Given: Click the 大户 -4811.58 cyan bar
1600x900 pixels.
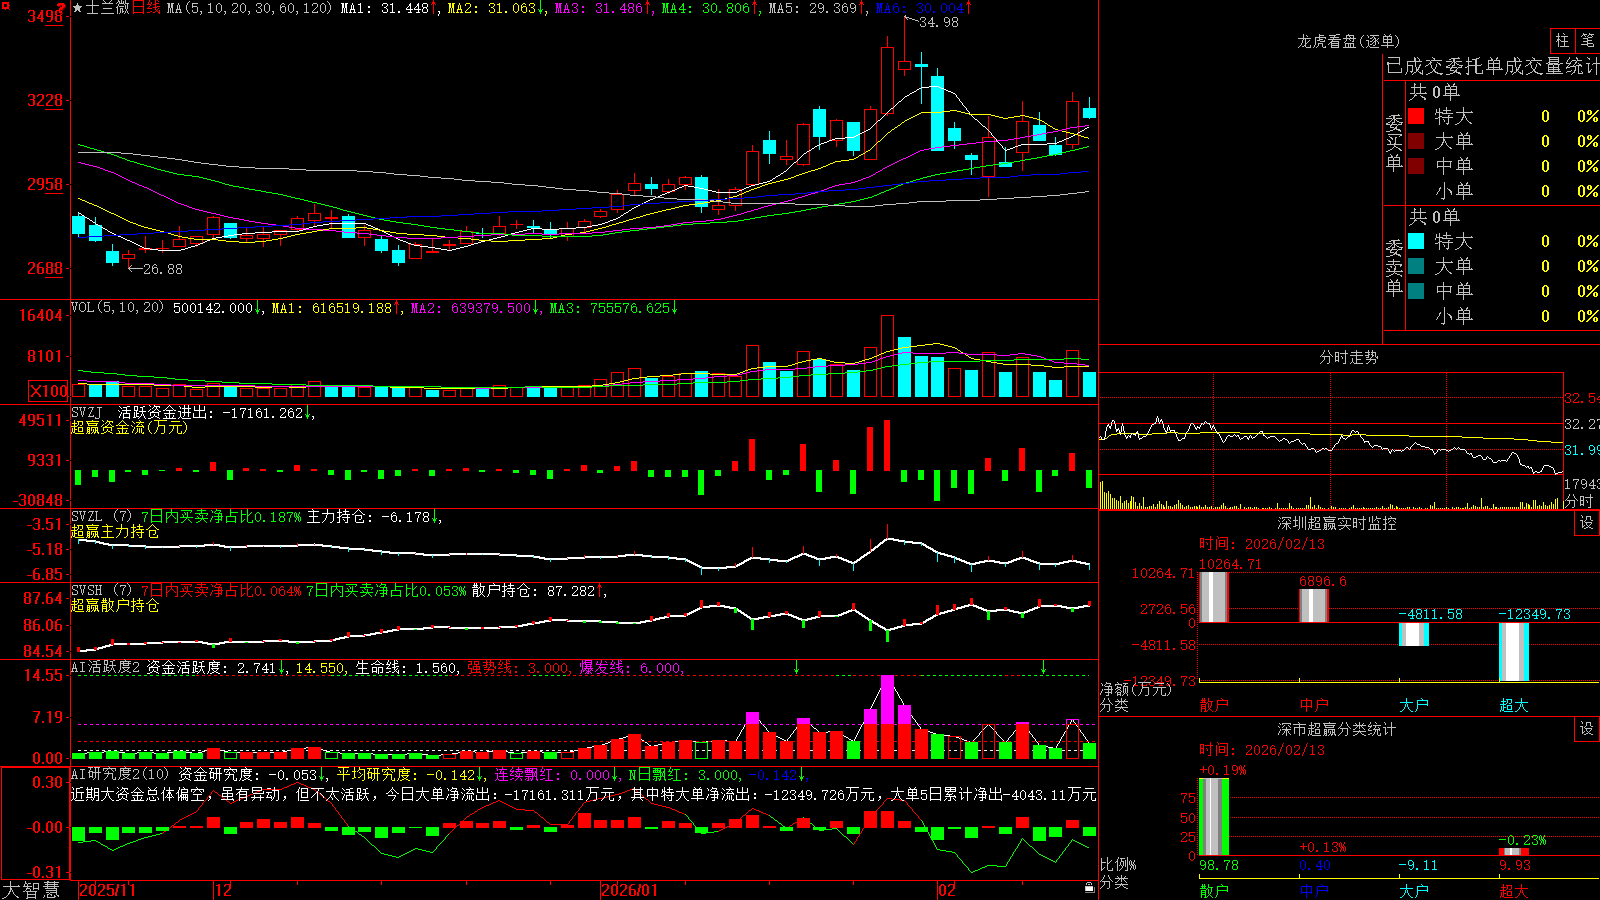Looking at the screenshot, I should click(1413, 634).
